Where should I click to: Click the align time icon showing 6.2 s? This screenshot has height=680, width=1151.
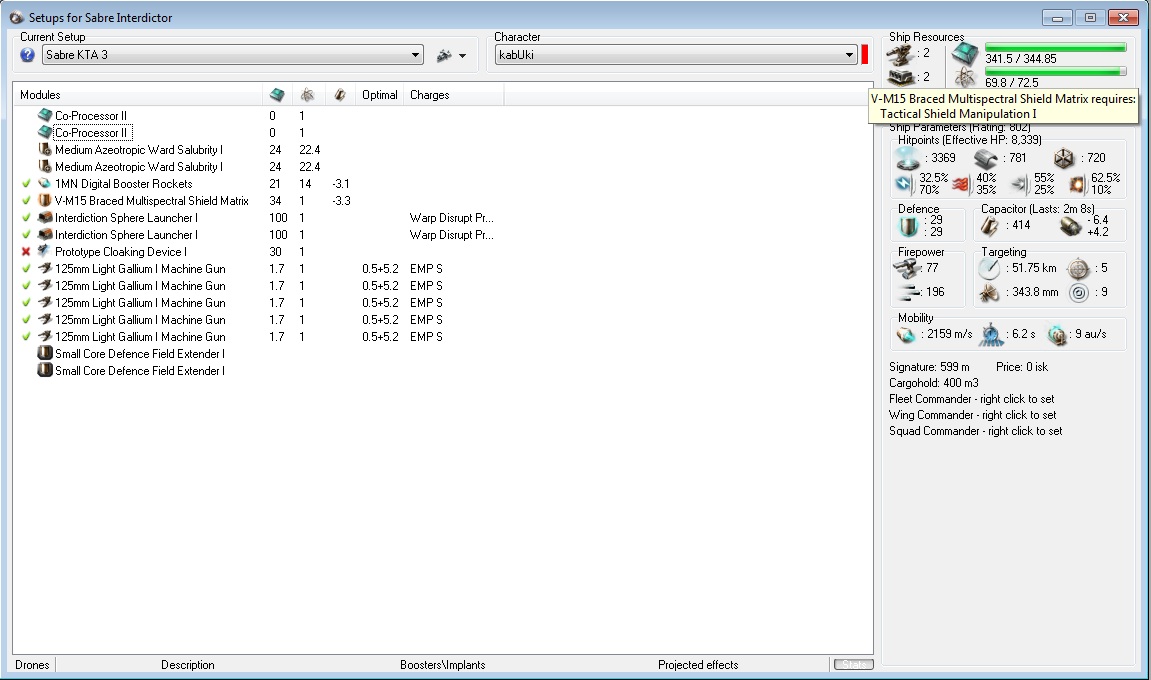click(x=991, y=335)
